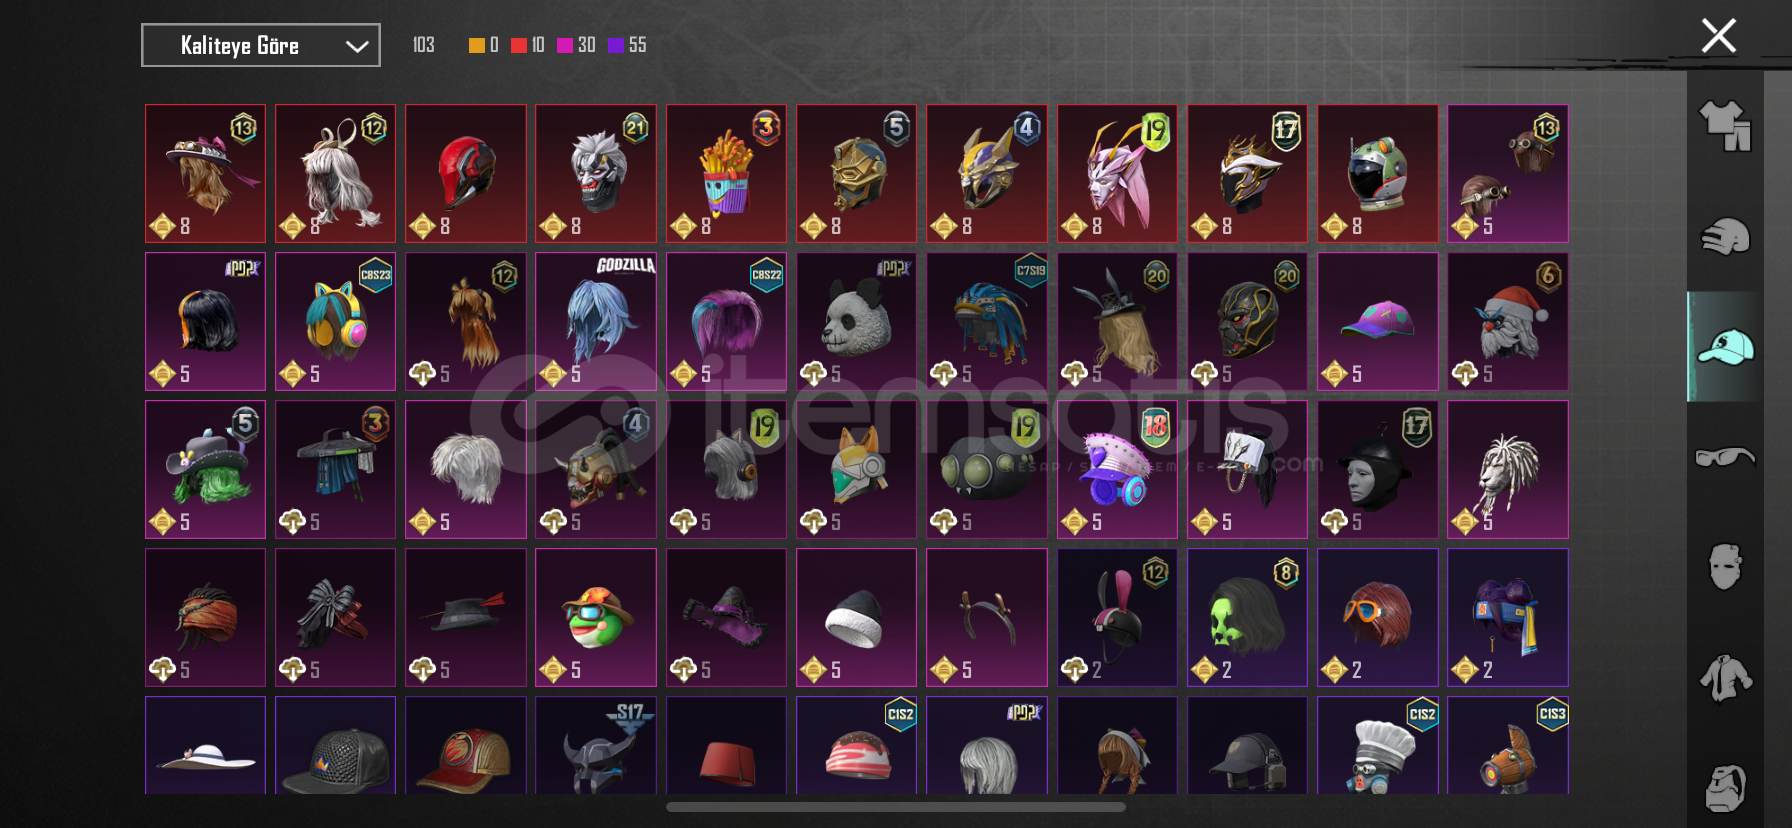
Task: Open the outfits category shirt icon
Action: click(x=1725, y=126)
